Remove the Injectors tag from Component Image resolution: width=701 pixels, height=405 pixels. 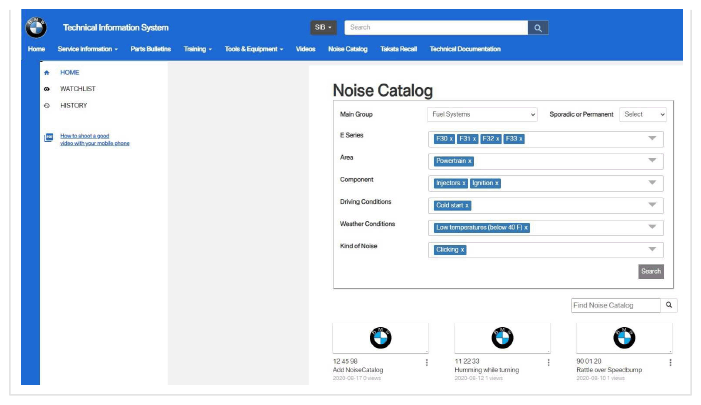[x=464, y=183]
